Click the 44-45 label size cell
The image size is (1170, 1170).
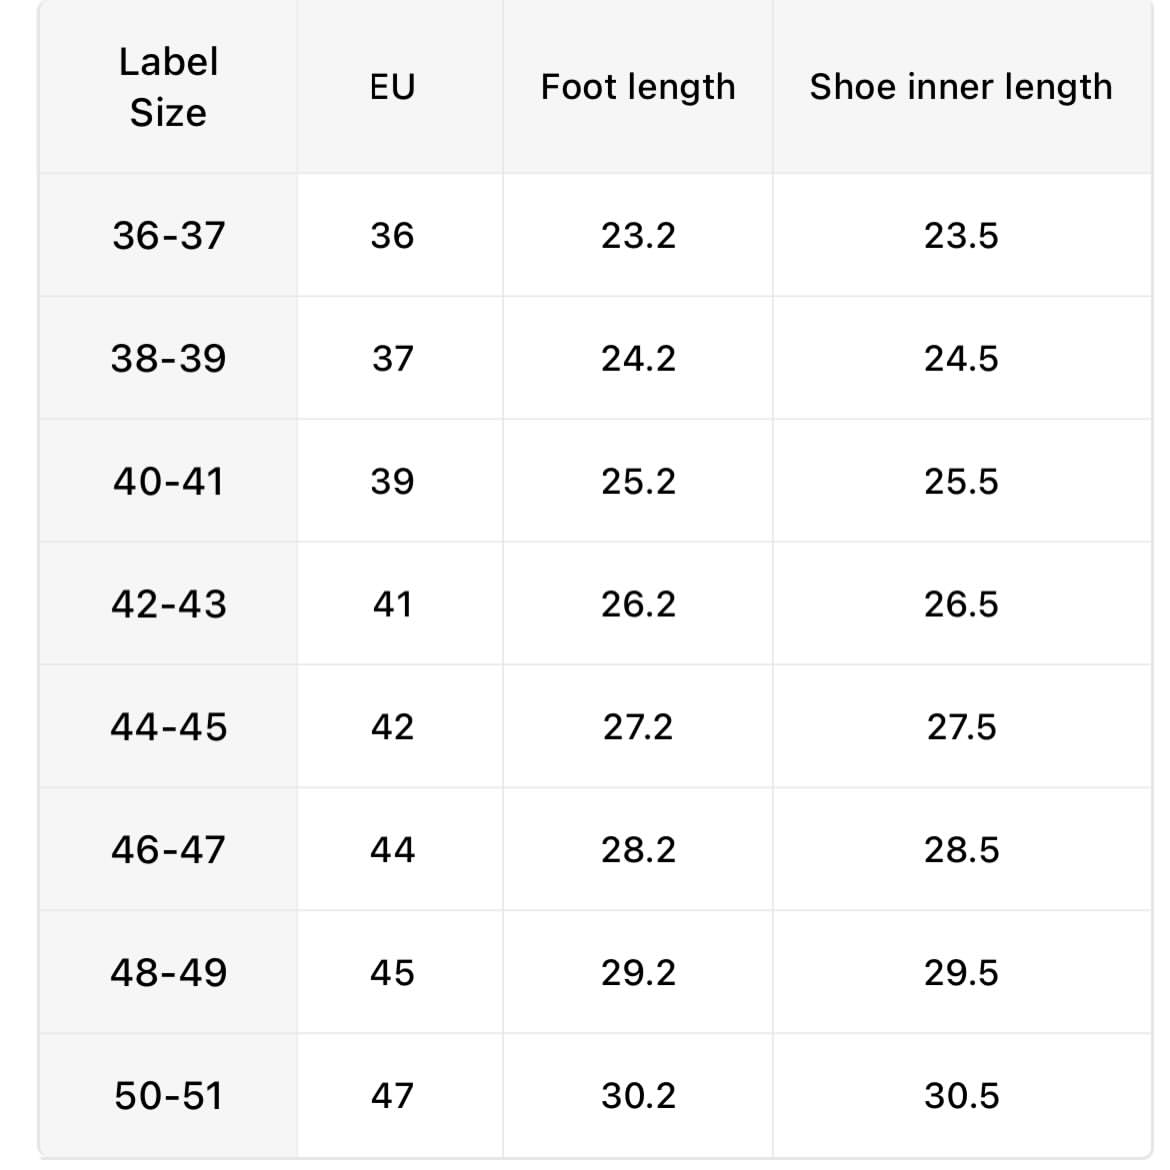click(169, 727)
